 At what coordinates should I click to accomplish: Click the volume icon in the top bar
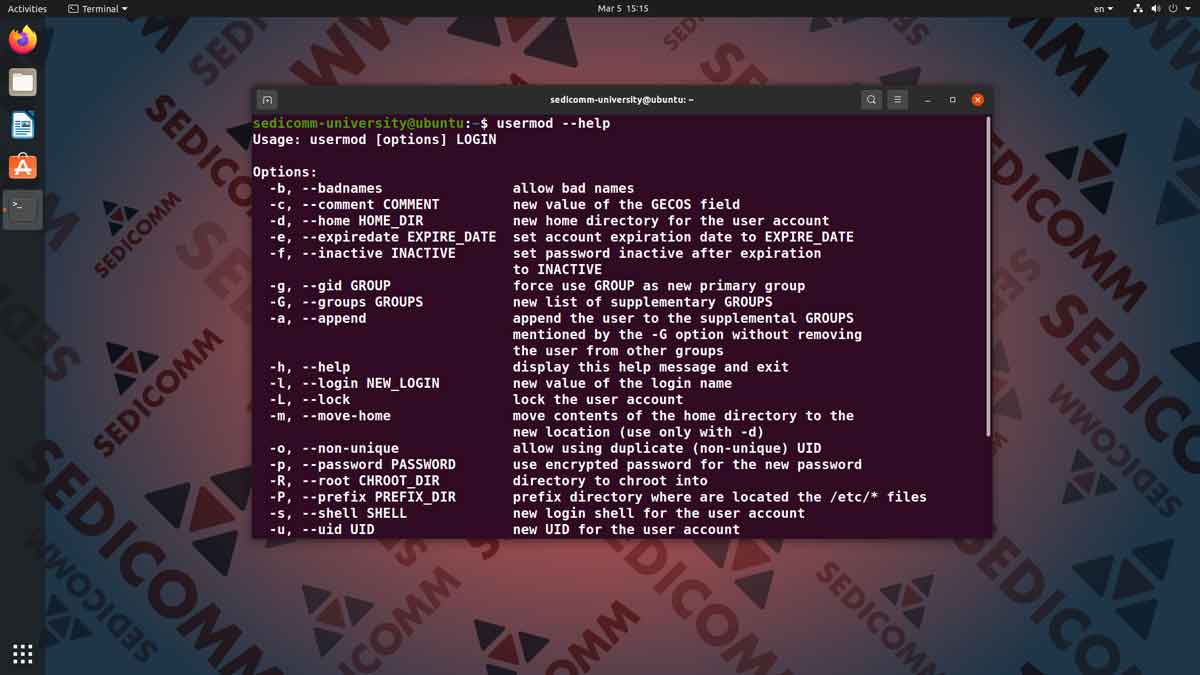click(1155, 9)
